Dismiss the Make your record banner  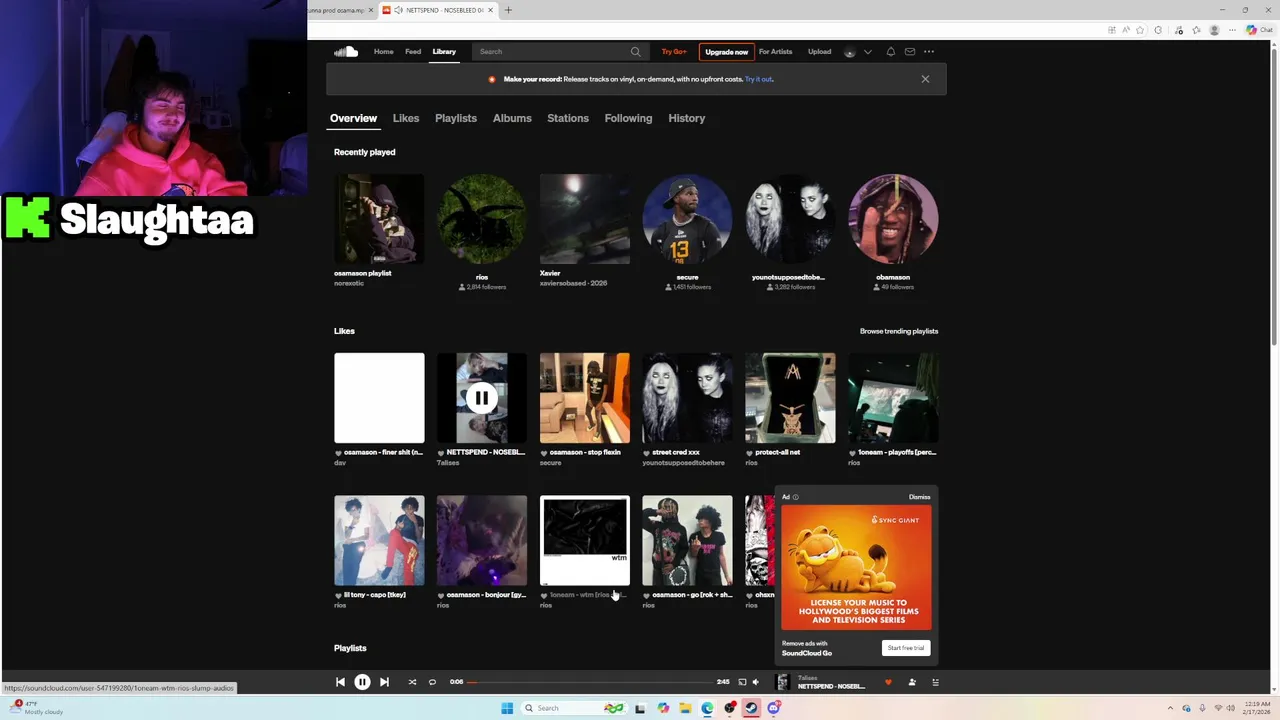coord(925,79)
